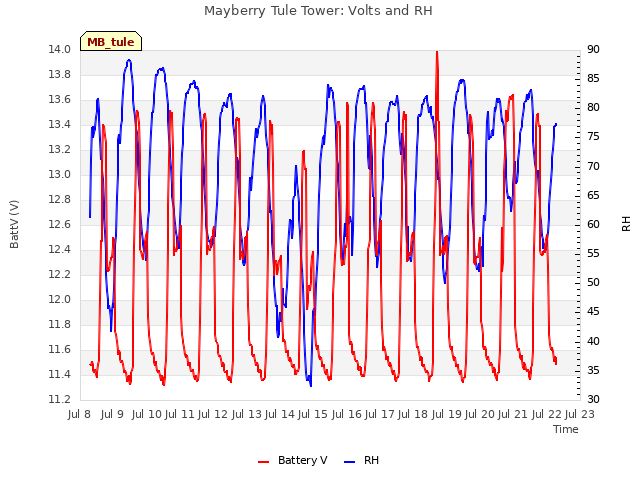Screen dimensions: 640x480
Task: Click the 11.8 left axis tick
Action: click(59, 324)
